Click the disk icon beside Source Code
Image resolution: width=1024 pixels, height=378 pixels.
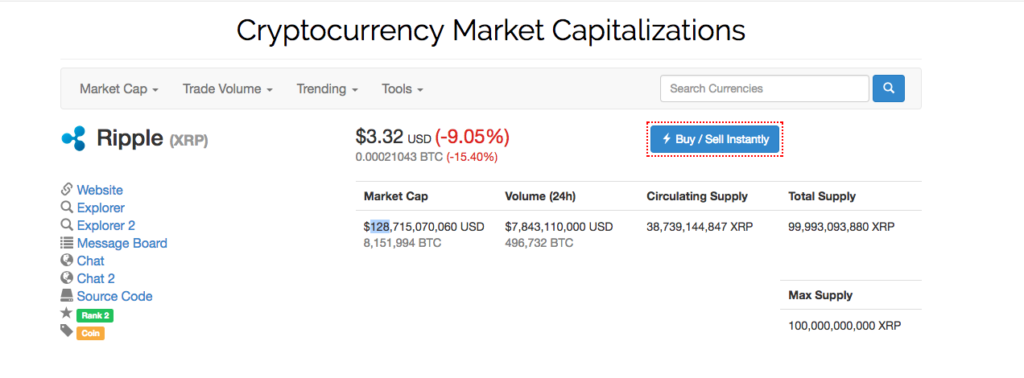(66, 295)
